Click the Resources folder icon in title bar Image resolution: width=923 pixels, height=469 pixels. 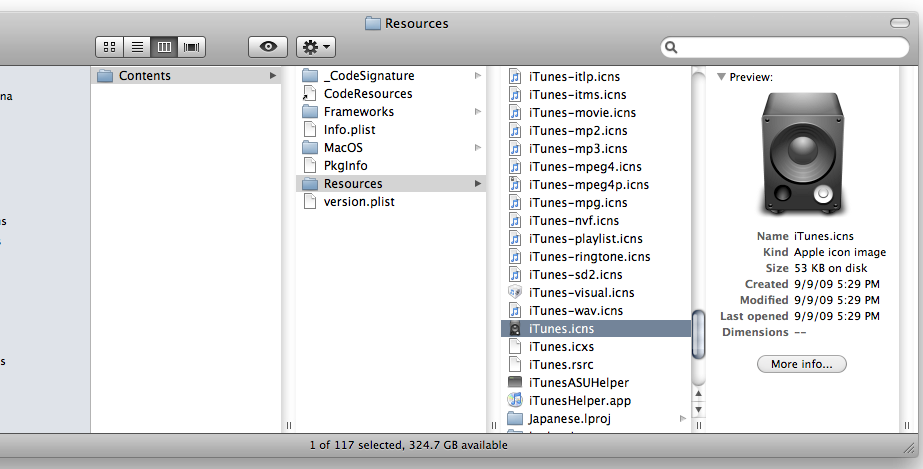[x=373, y=24]
